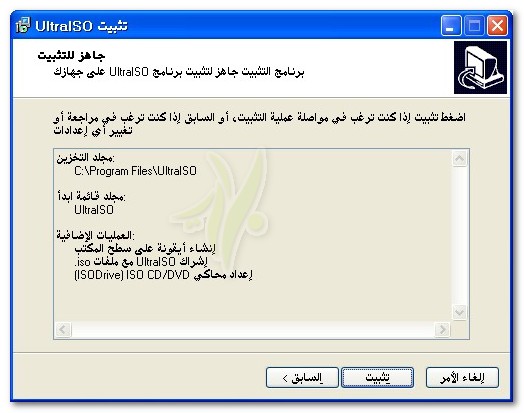Click the horizontal scrollbar track

253,330
